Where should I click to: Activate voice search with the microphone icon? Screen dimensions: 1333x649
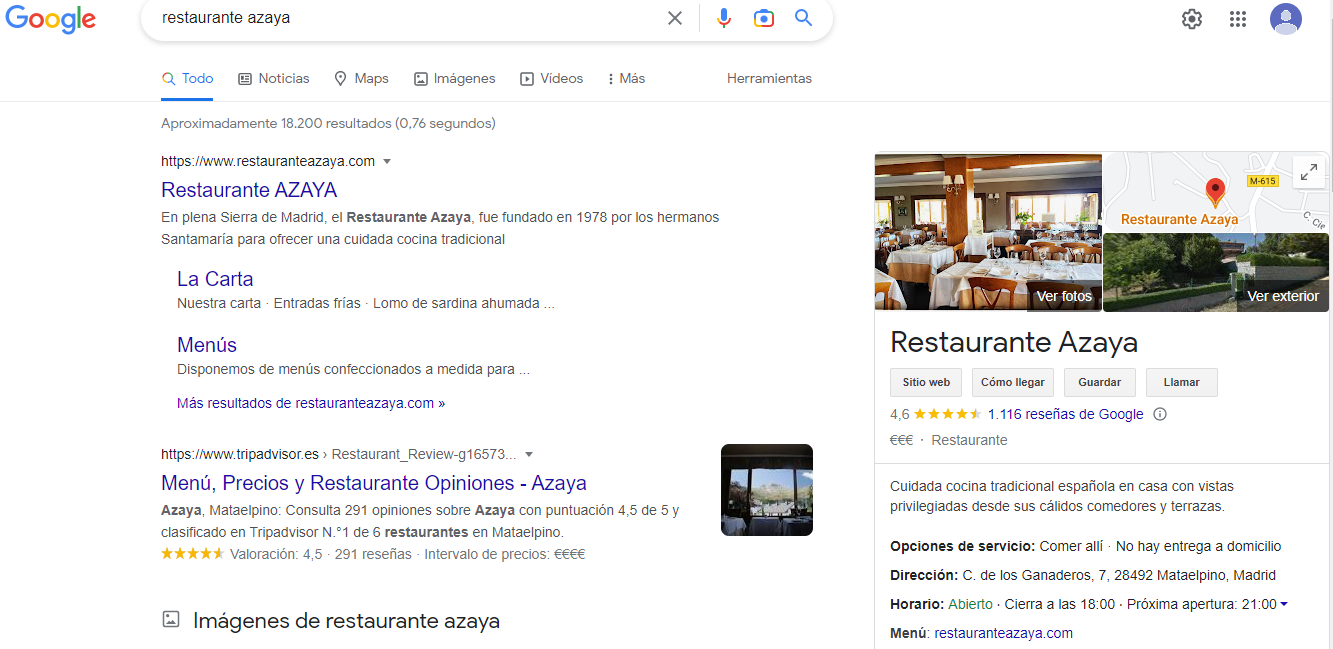tap(723, 18)
